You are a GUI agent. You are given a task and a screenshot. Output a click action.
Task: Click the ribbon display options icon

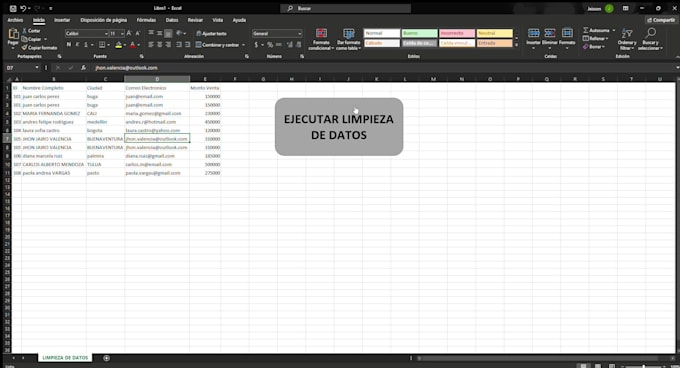tap(625, 8)
